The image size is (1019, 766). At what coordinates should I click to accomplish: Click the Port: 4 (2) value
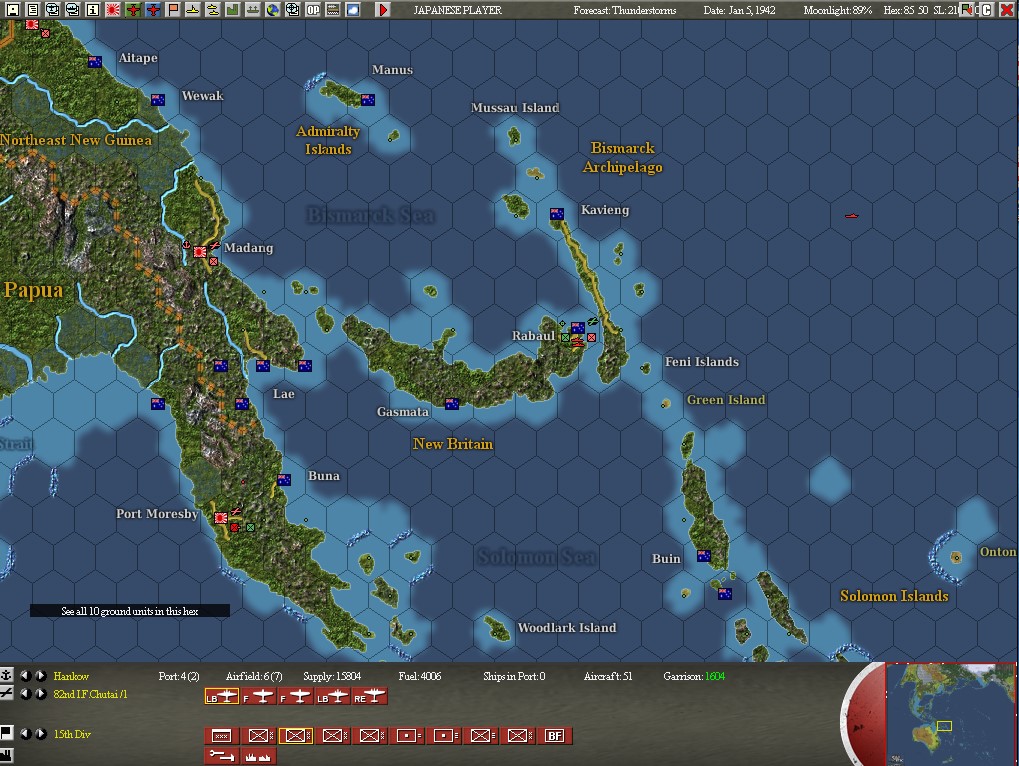179,676
